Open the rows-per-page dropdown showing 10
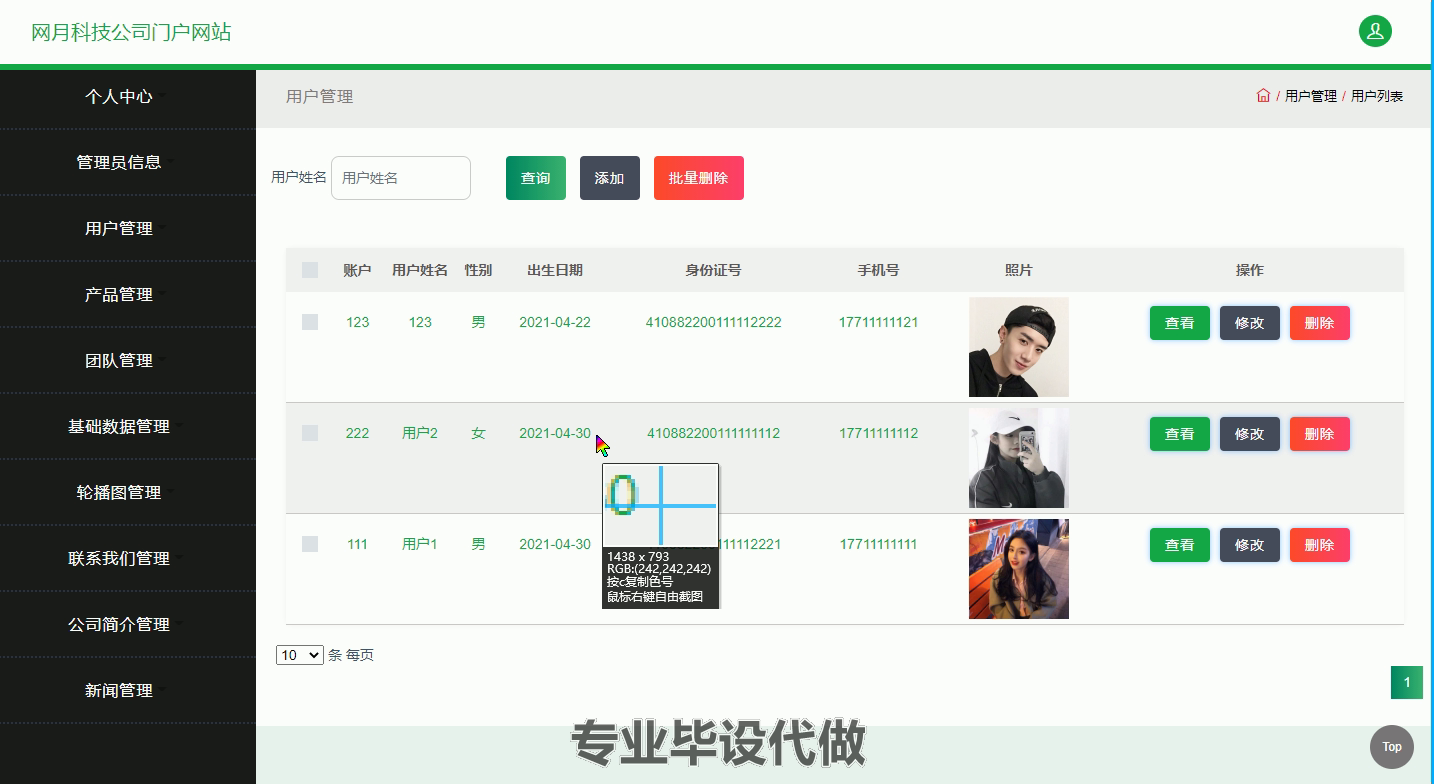This screenshot has height=784, width=1434. (300, 655)
